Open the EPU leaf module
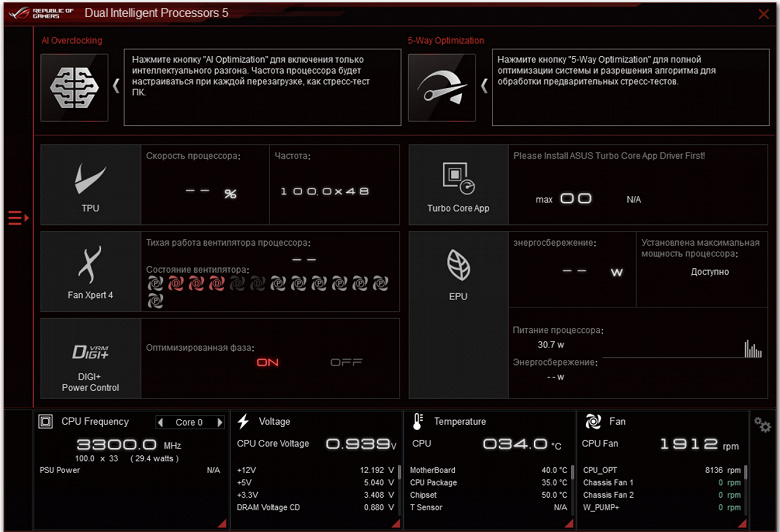Image resolution: width=780 pixels, height=532 pixels. [458, 315]
